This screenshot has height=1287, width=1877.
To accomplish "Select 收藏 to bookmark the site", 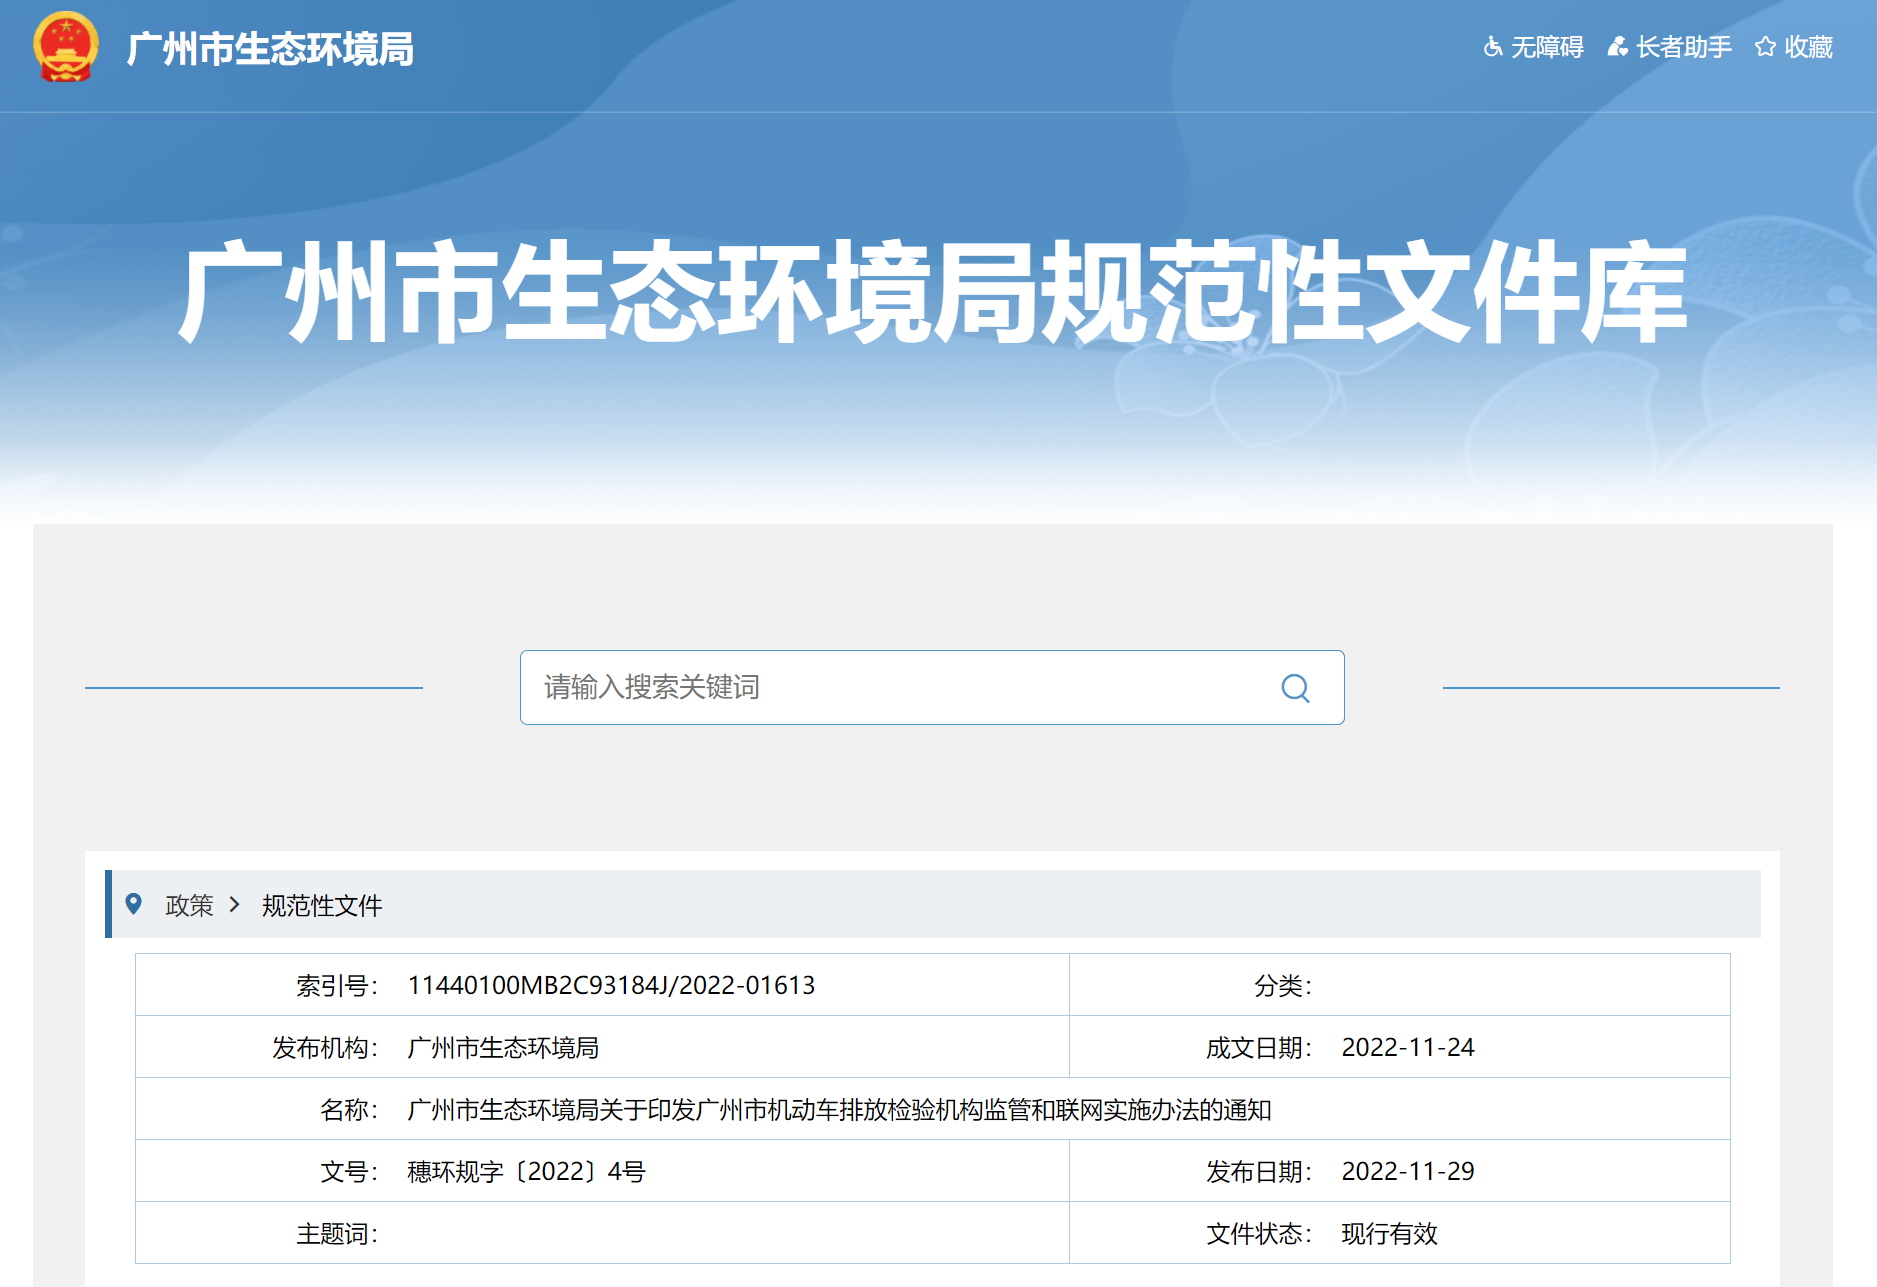I will coord(1808,47).
